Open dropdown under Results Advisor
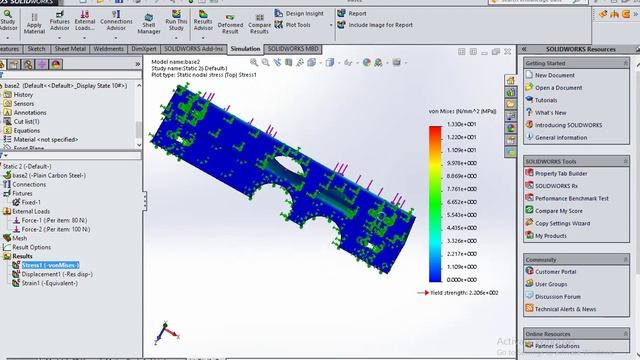 203,38
